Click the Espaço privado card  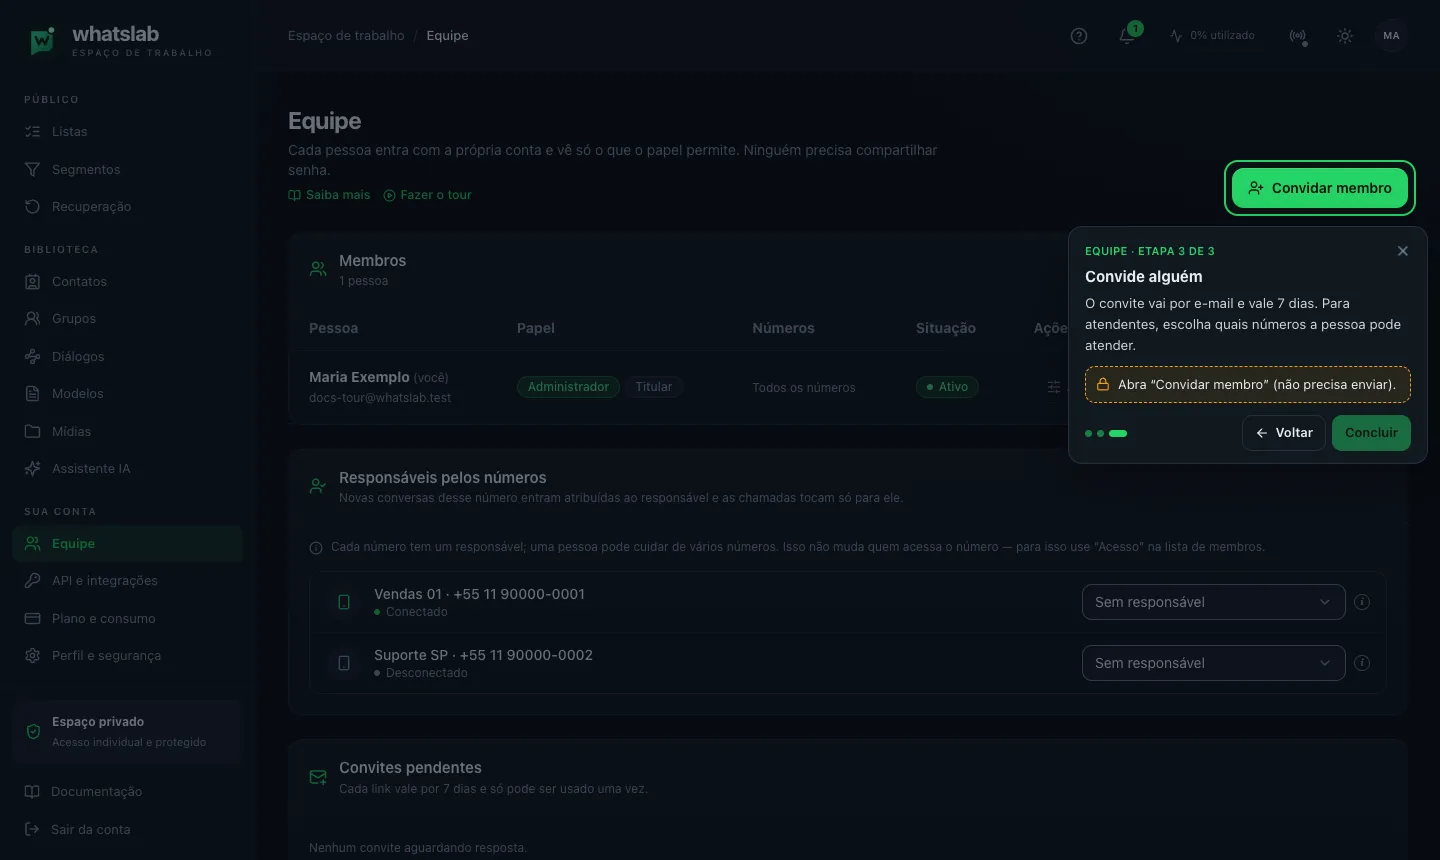pos(127,732)
